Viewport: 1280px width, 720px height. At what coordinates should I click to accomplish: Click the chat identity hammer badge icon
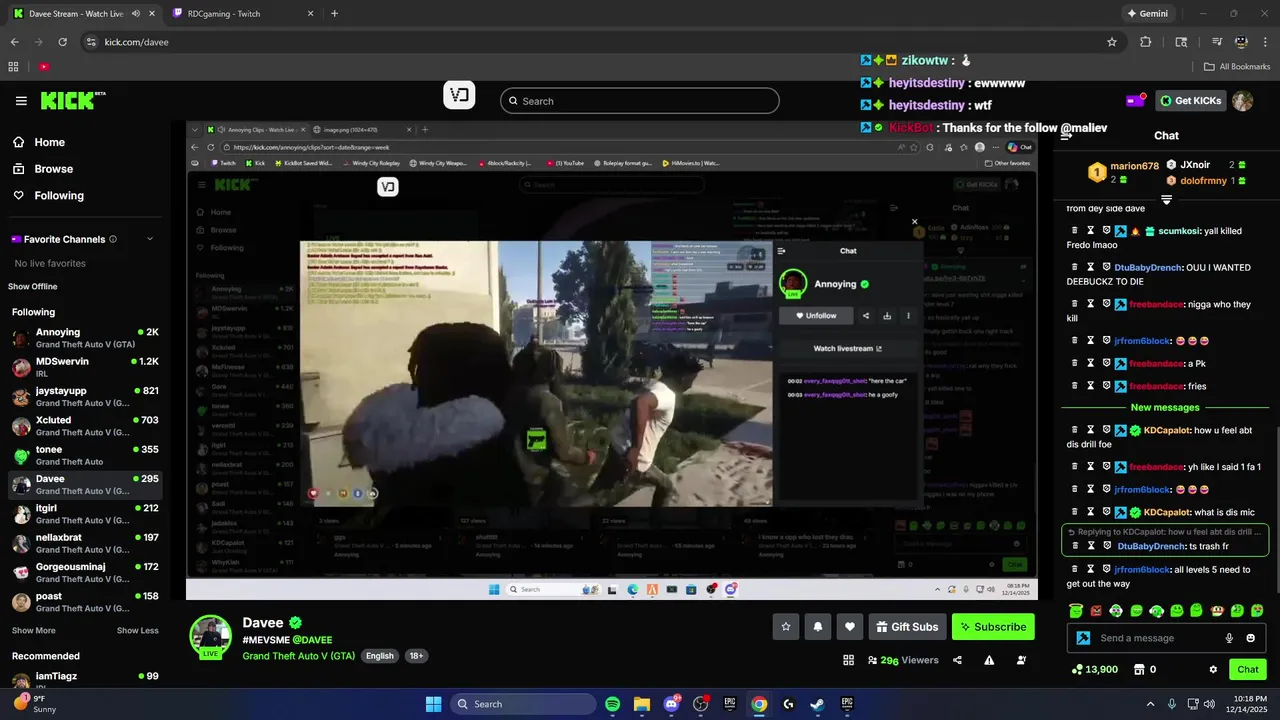1083,638
